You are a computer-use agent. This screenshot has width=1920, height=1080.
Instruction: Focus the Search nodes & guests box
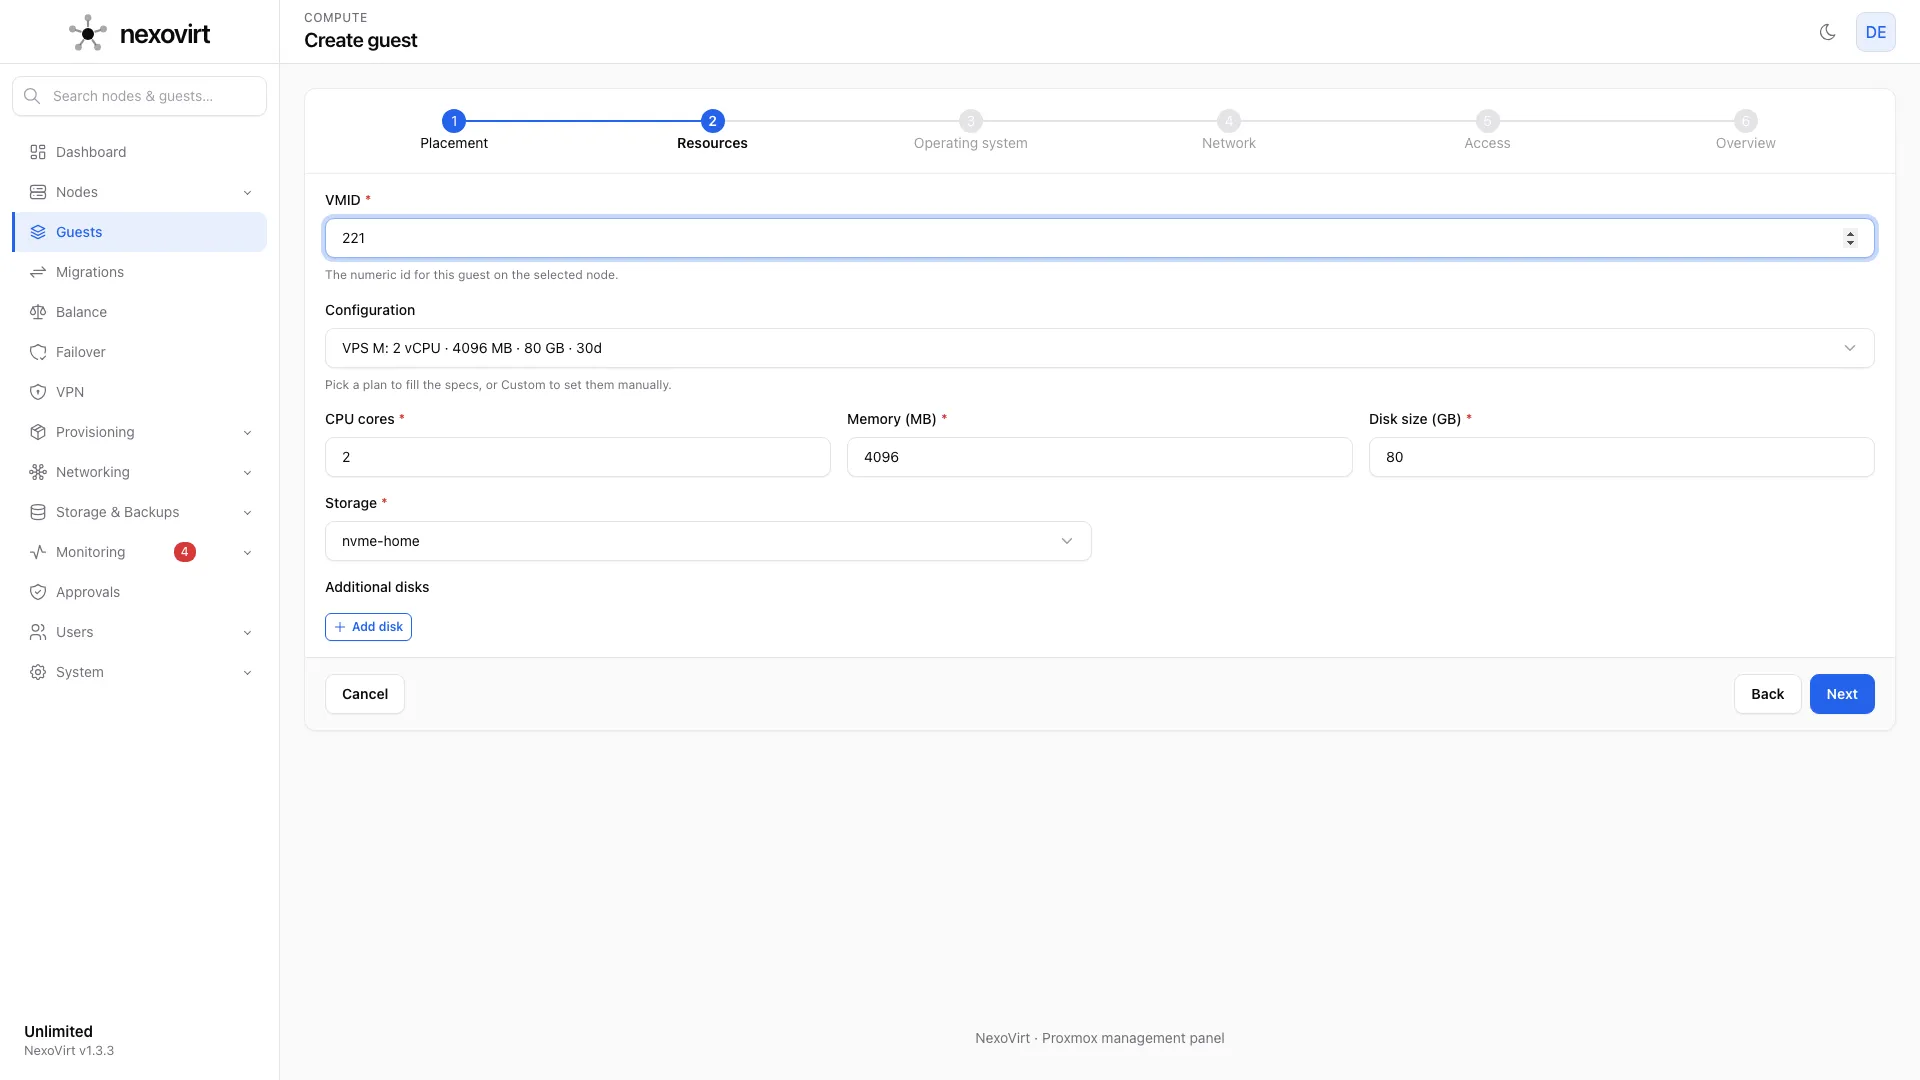tap(140, 96)
